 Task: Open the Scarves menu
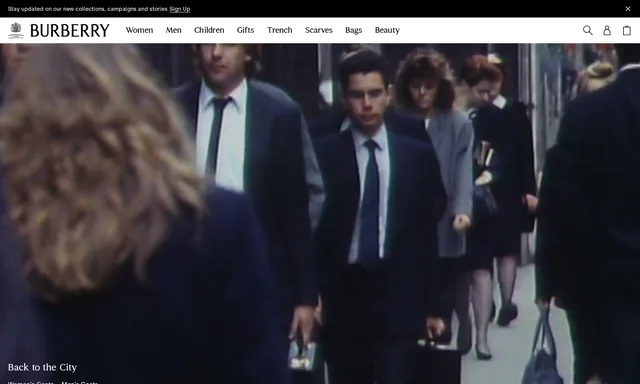pyautogui.click(x=319, y=30)
